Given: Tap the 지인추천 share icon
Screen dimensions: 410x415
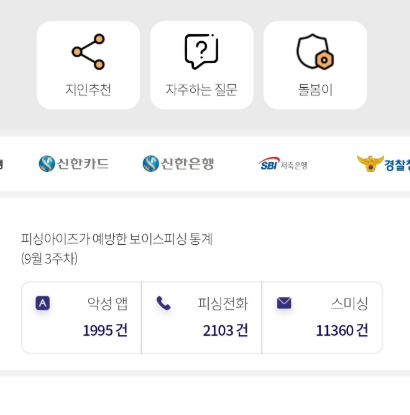Looking at the screenshot, I should pyautogui.click(x=88, y=52).
